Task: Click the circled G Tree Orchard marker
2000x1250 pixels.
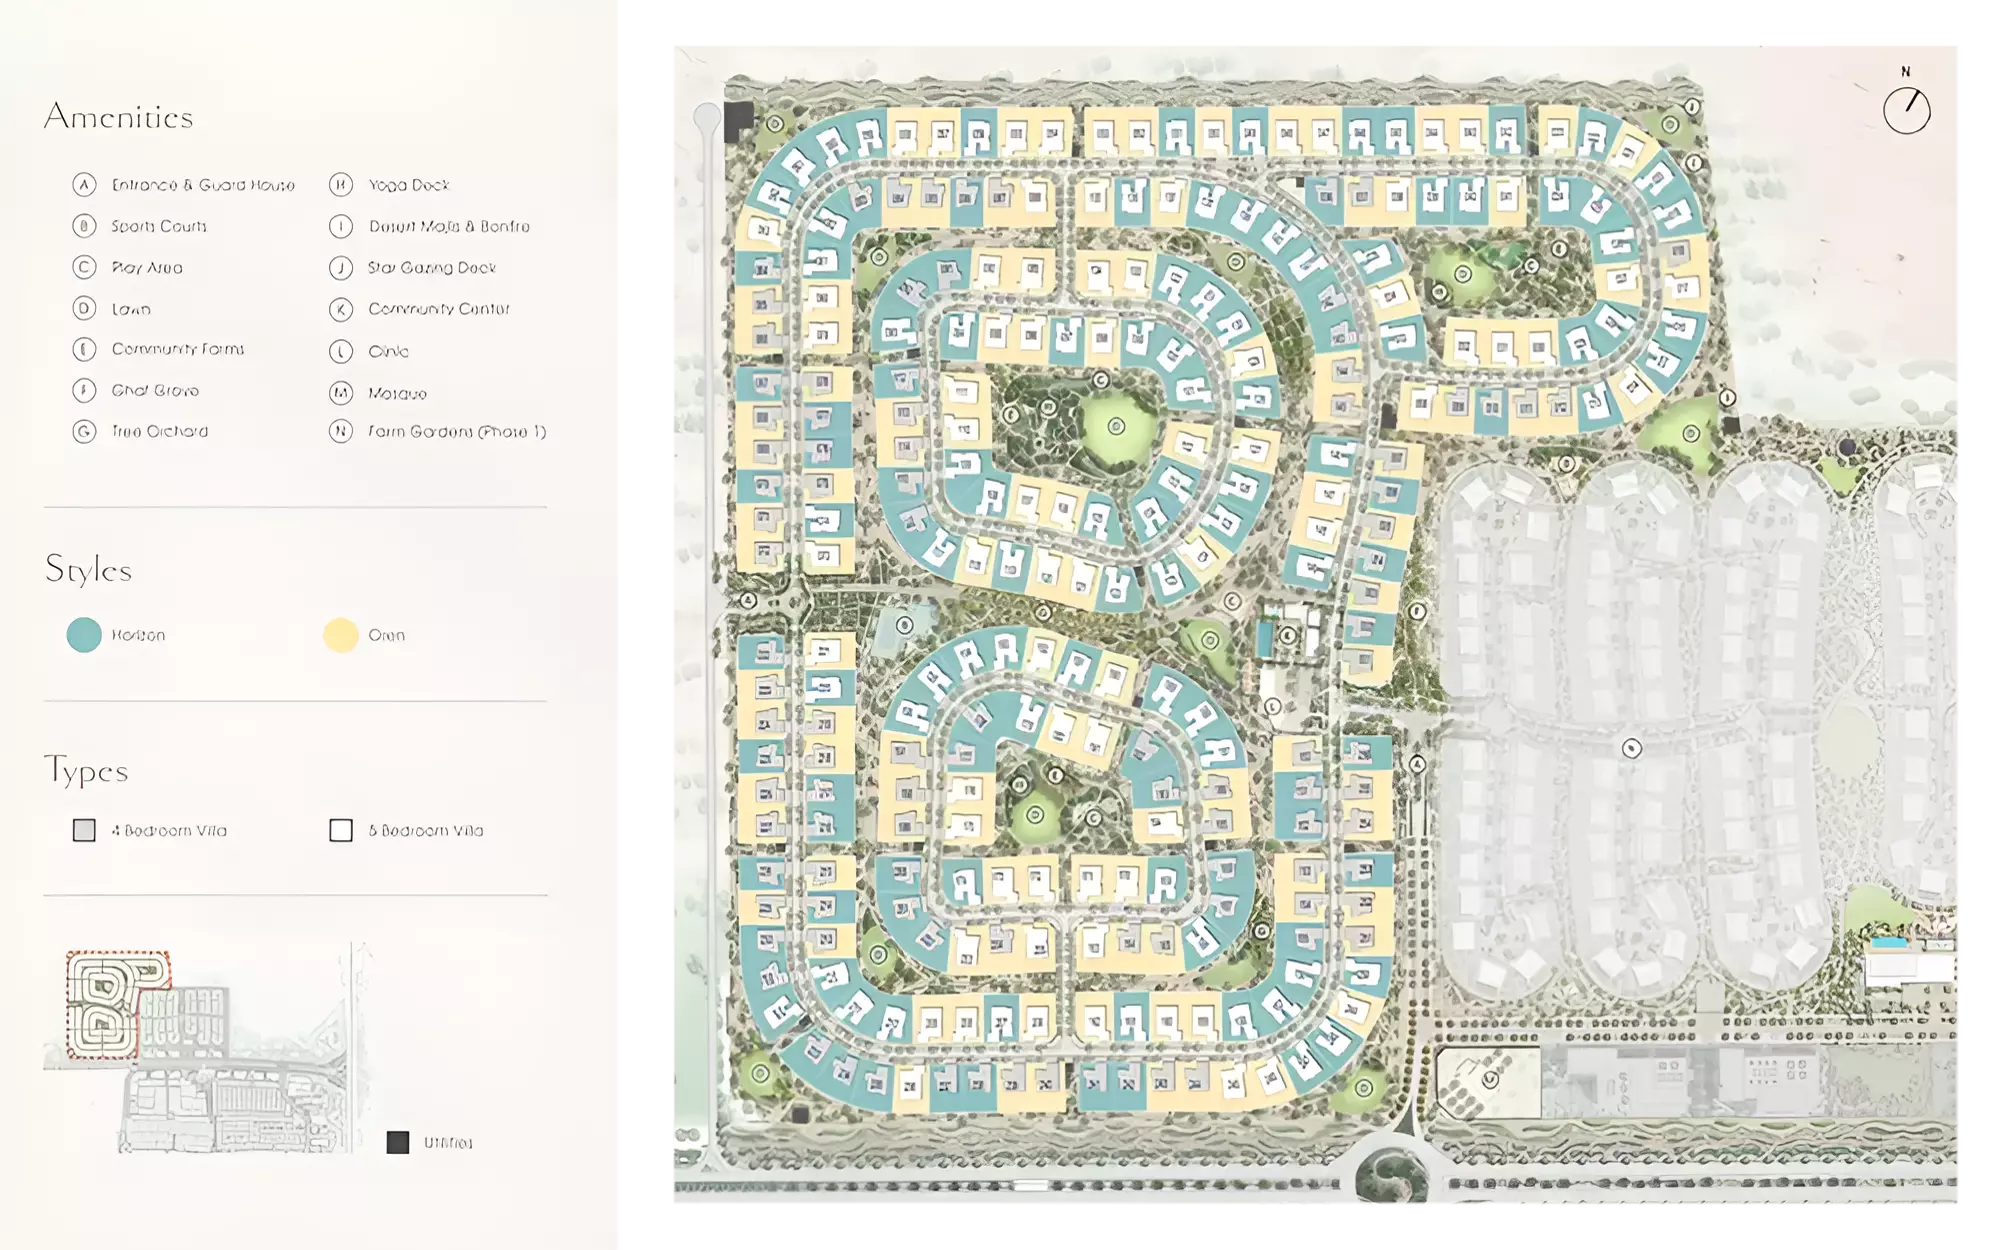Action: point(84,431)
